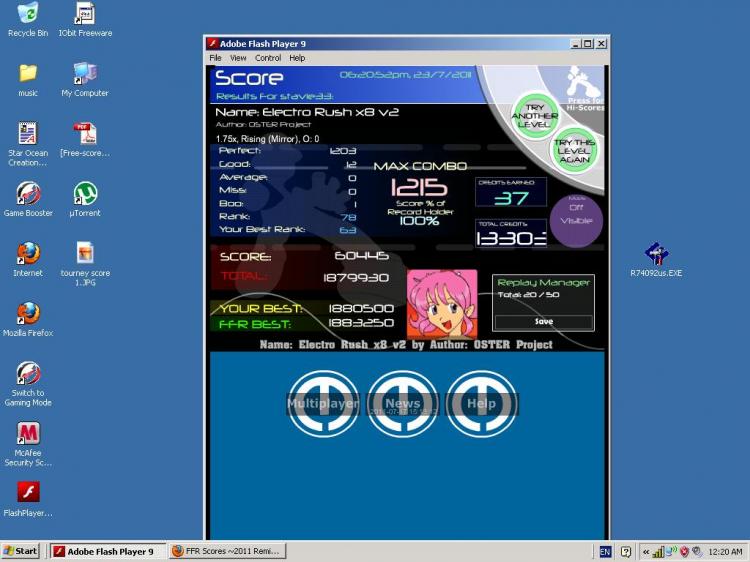
Task: Click the pink-haired anime avatar thumbnail
Action: (442, 303)
